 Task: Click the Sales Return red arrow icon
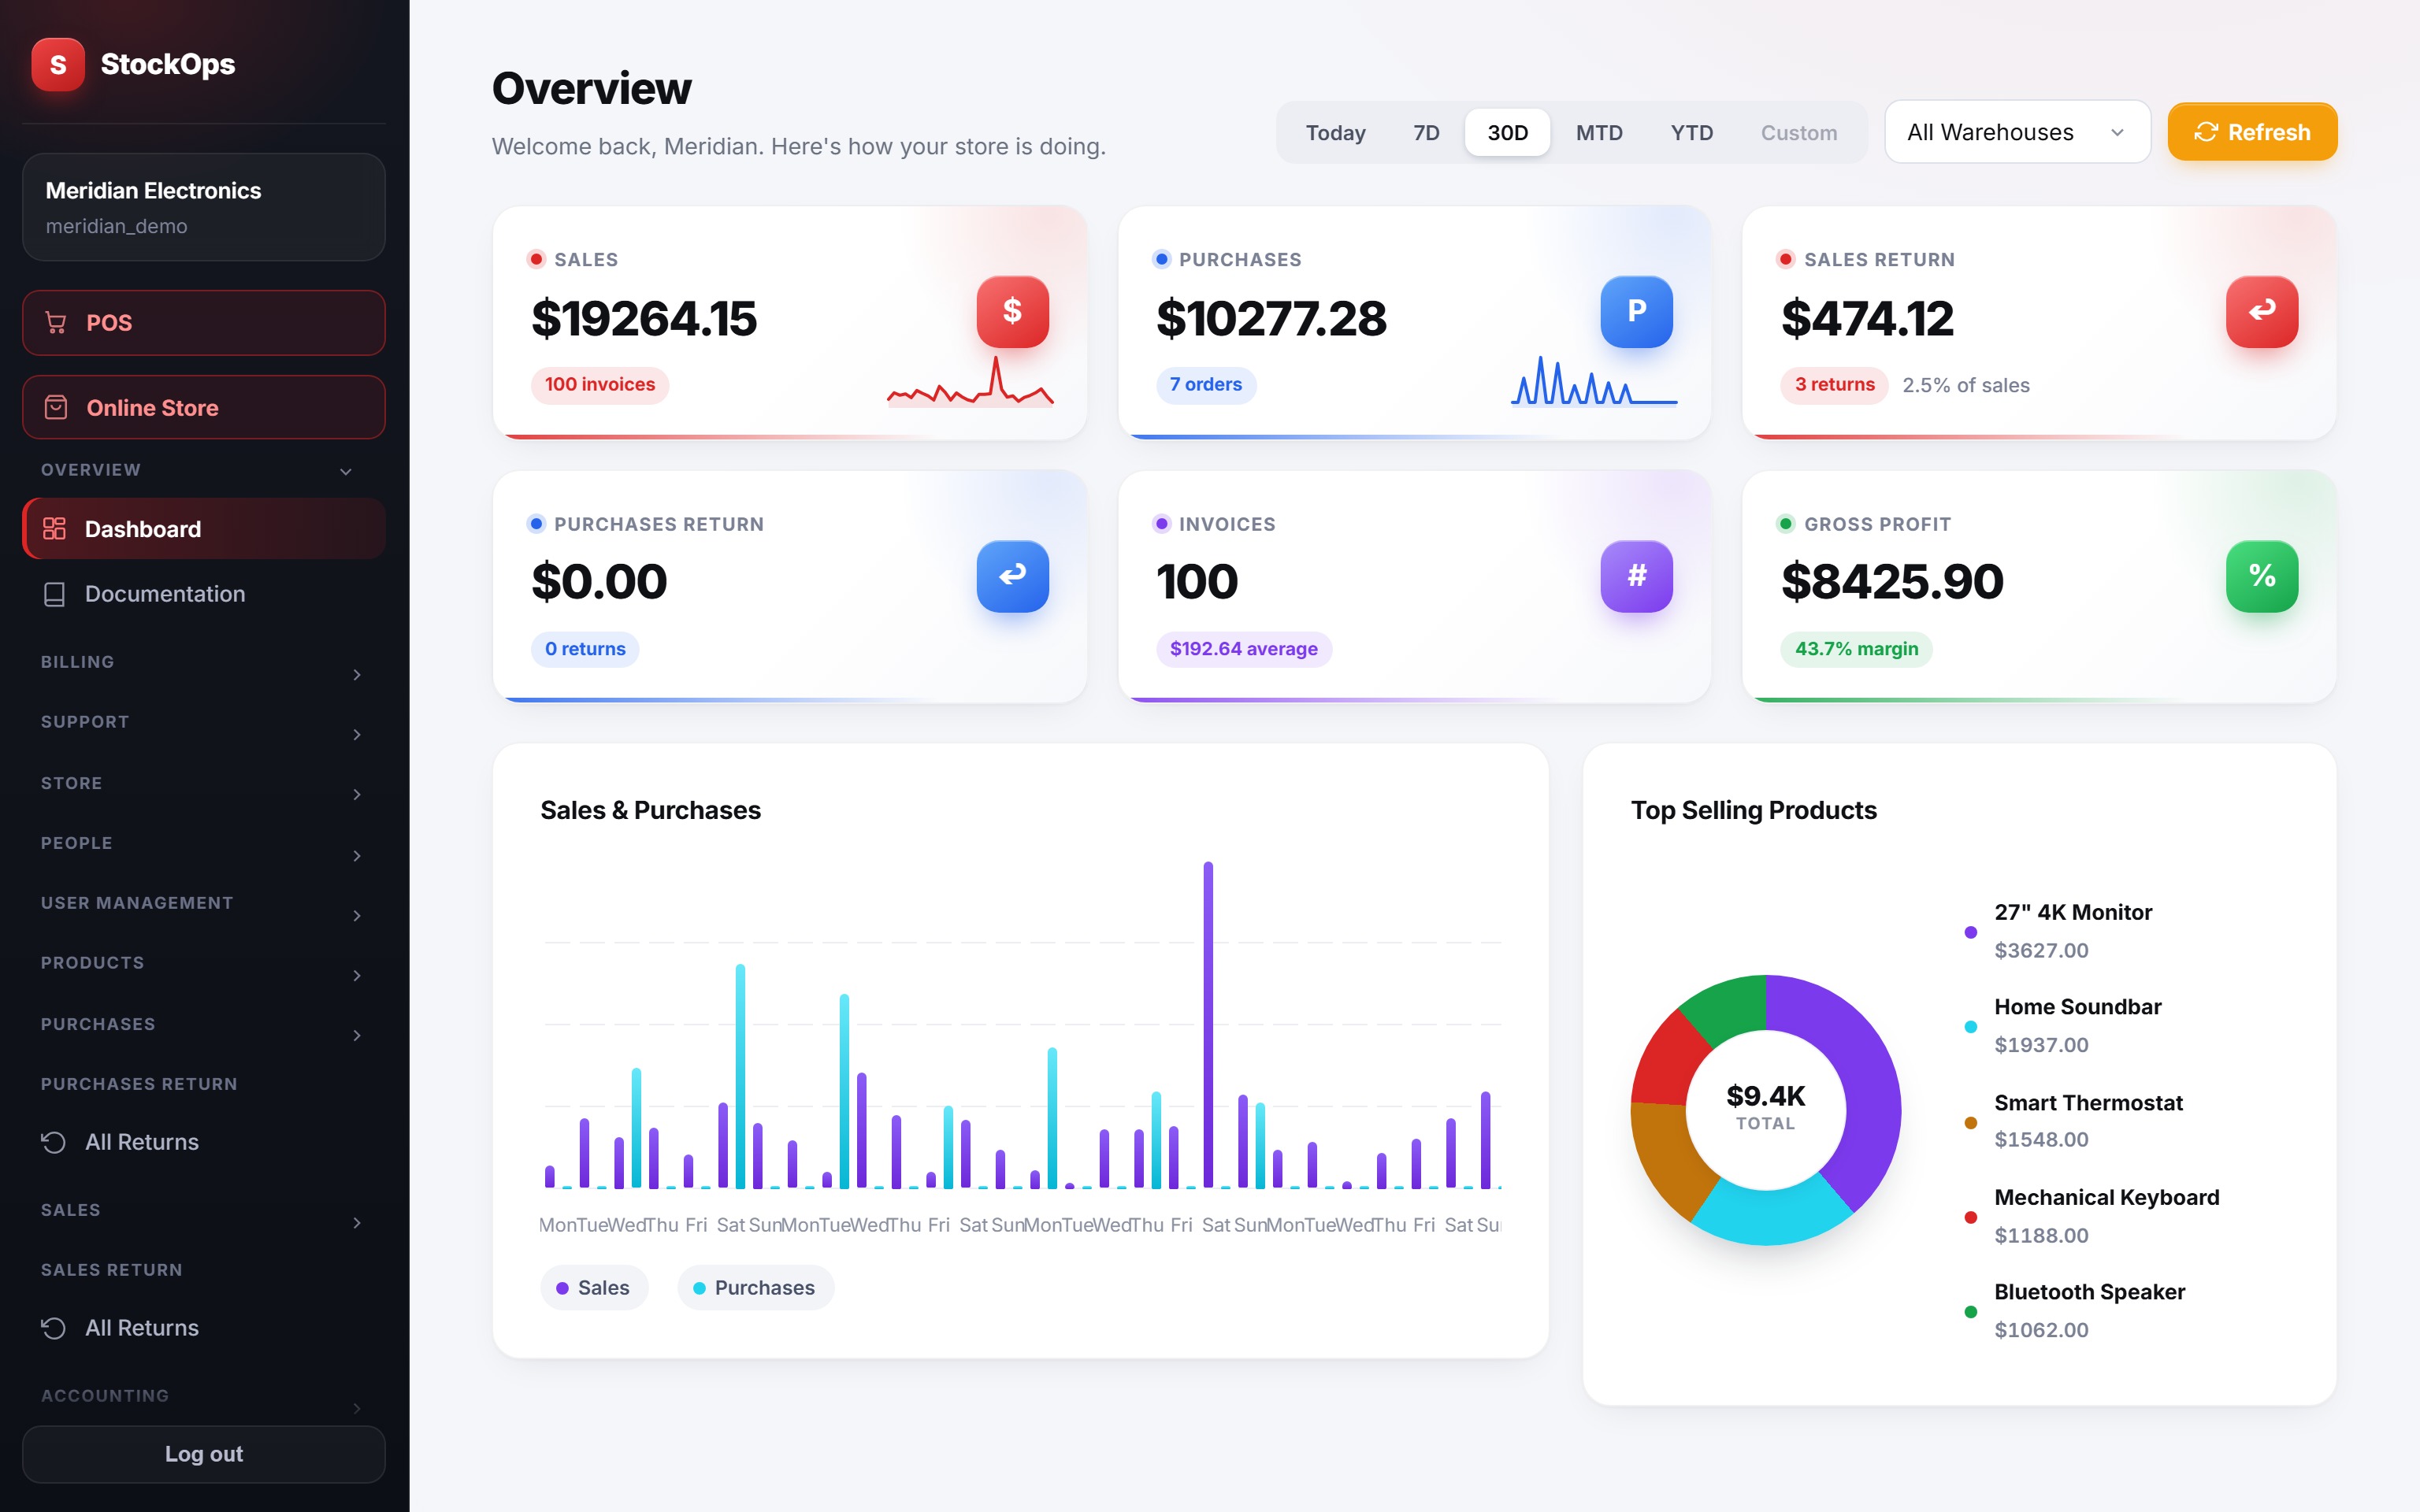[2261, 311]
